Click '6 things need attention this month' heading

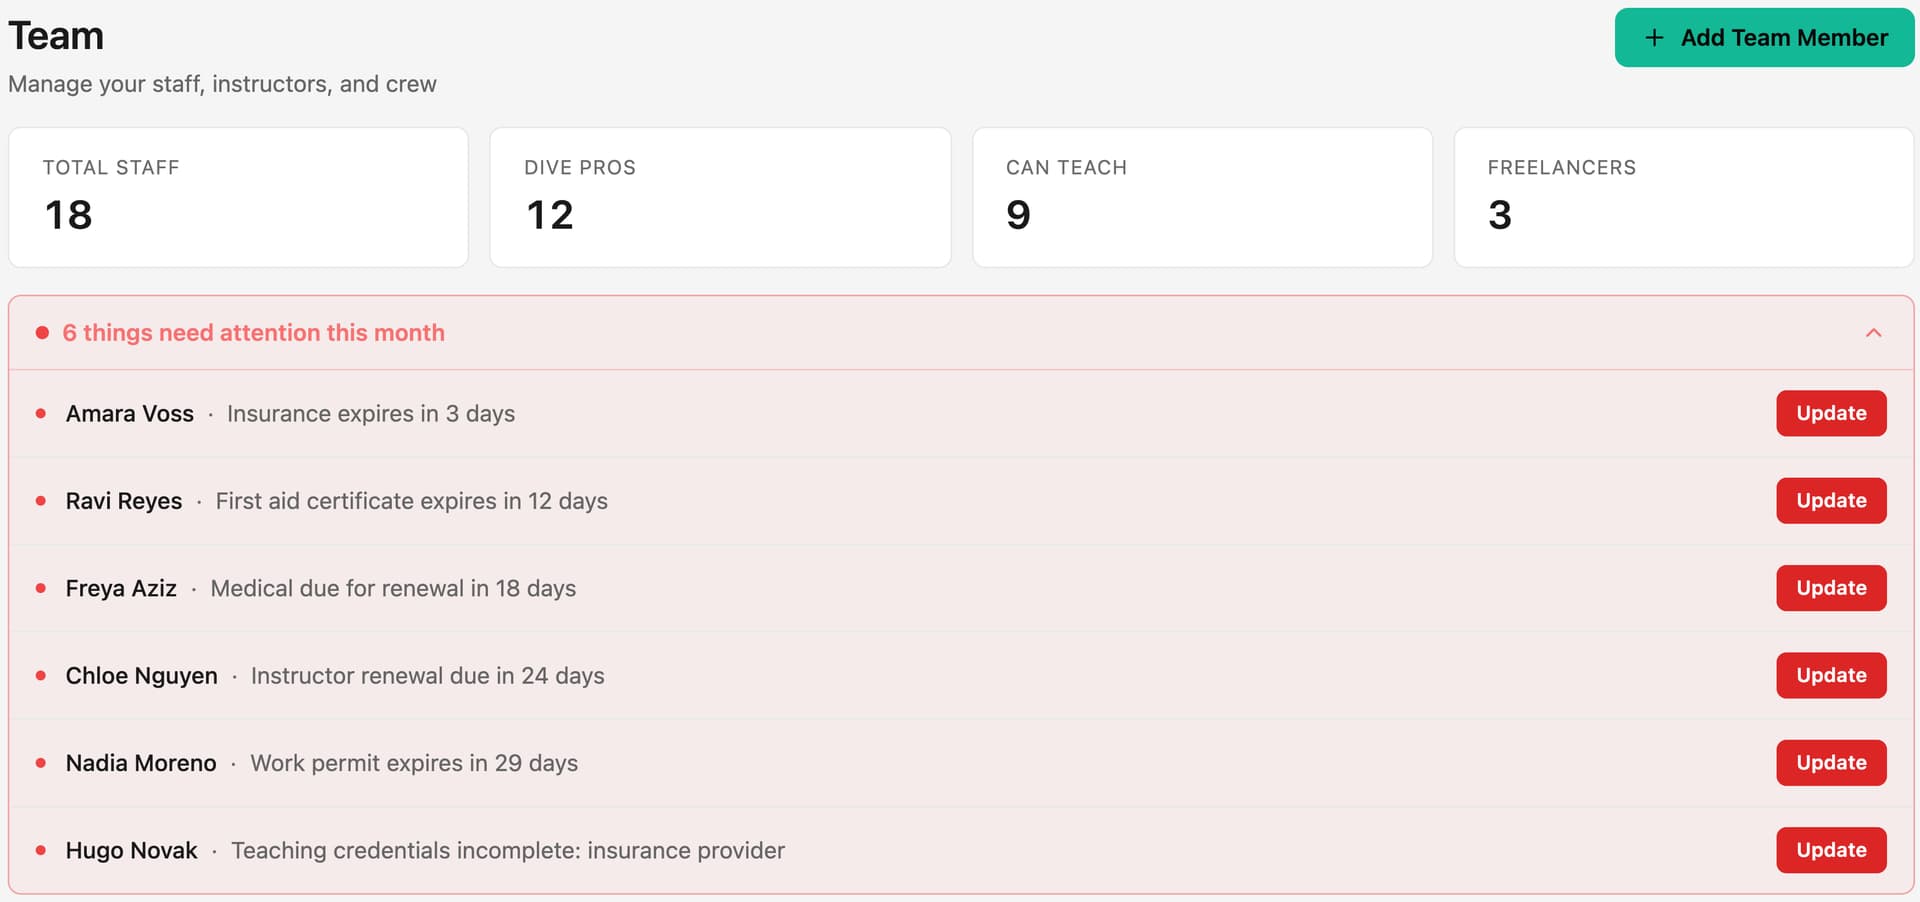coord(253,333)
